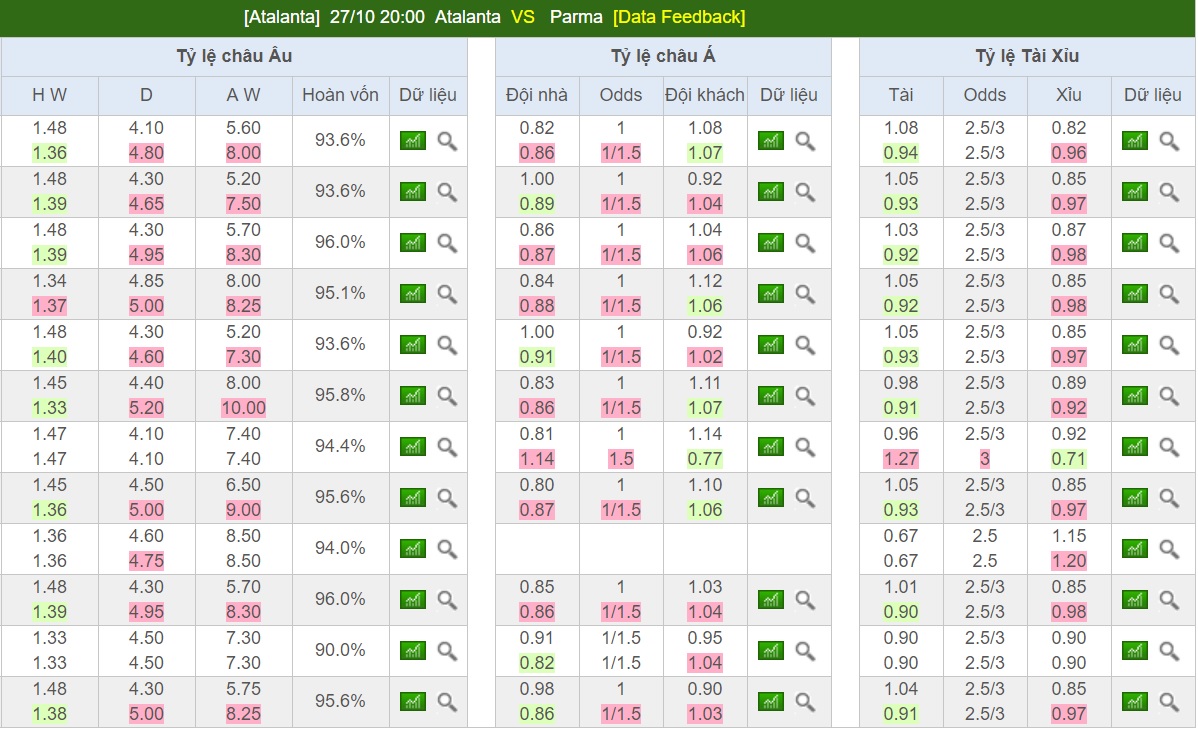The image size is (1198, 729).
Task: Click magnifier in Asian row with 0.84 and 1.12
Action: pyautogui.click(x=805, y=293)
